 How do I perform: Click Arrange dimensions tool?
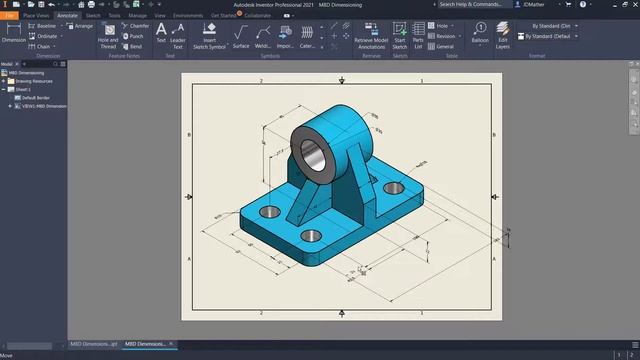pos(80,26)
